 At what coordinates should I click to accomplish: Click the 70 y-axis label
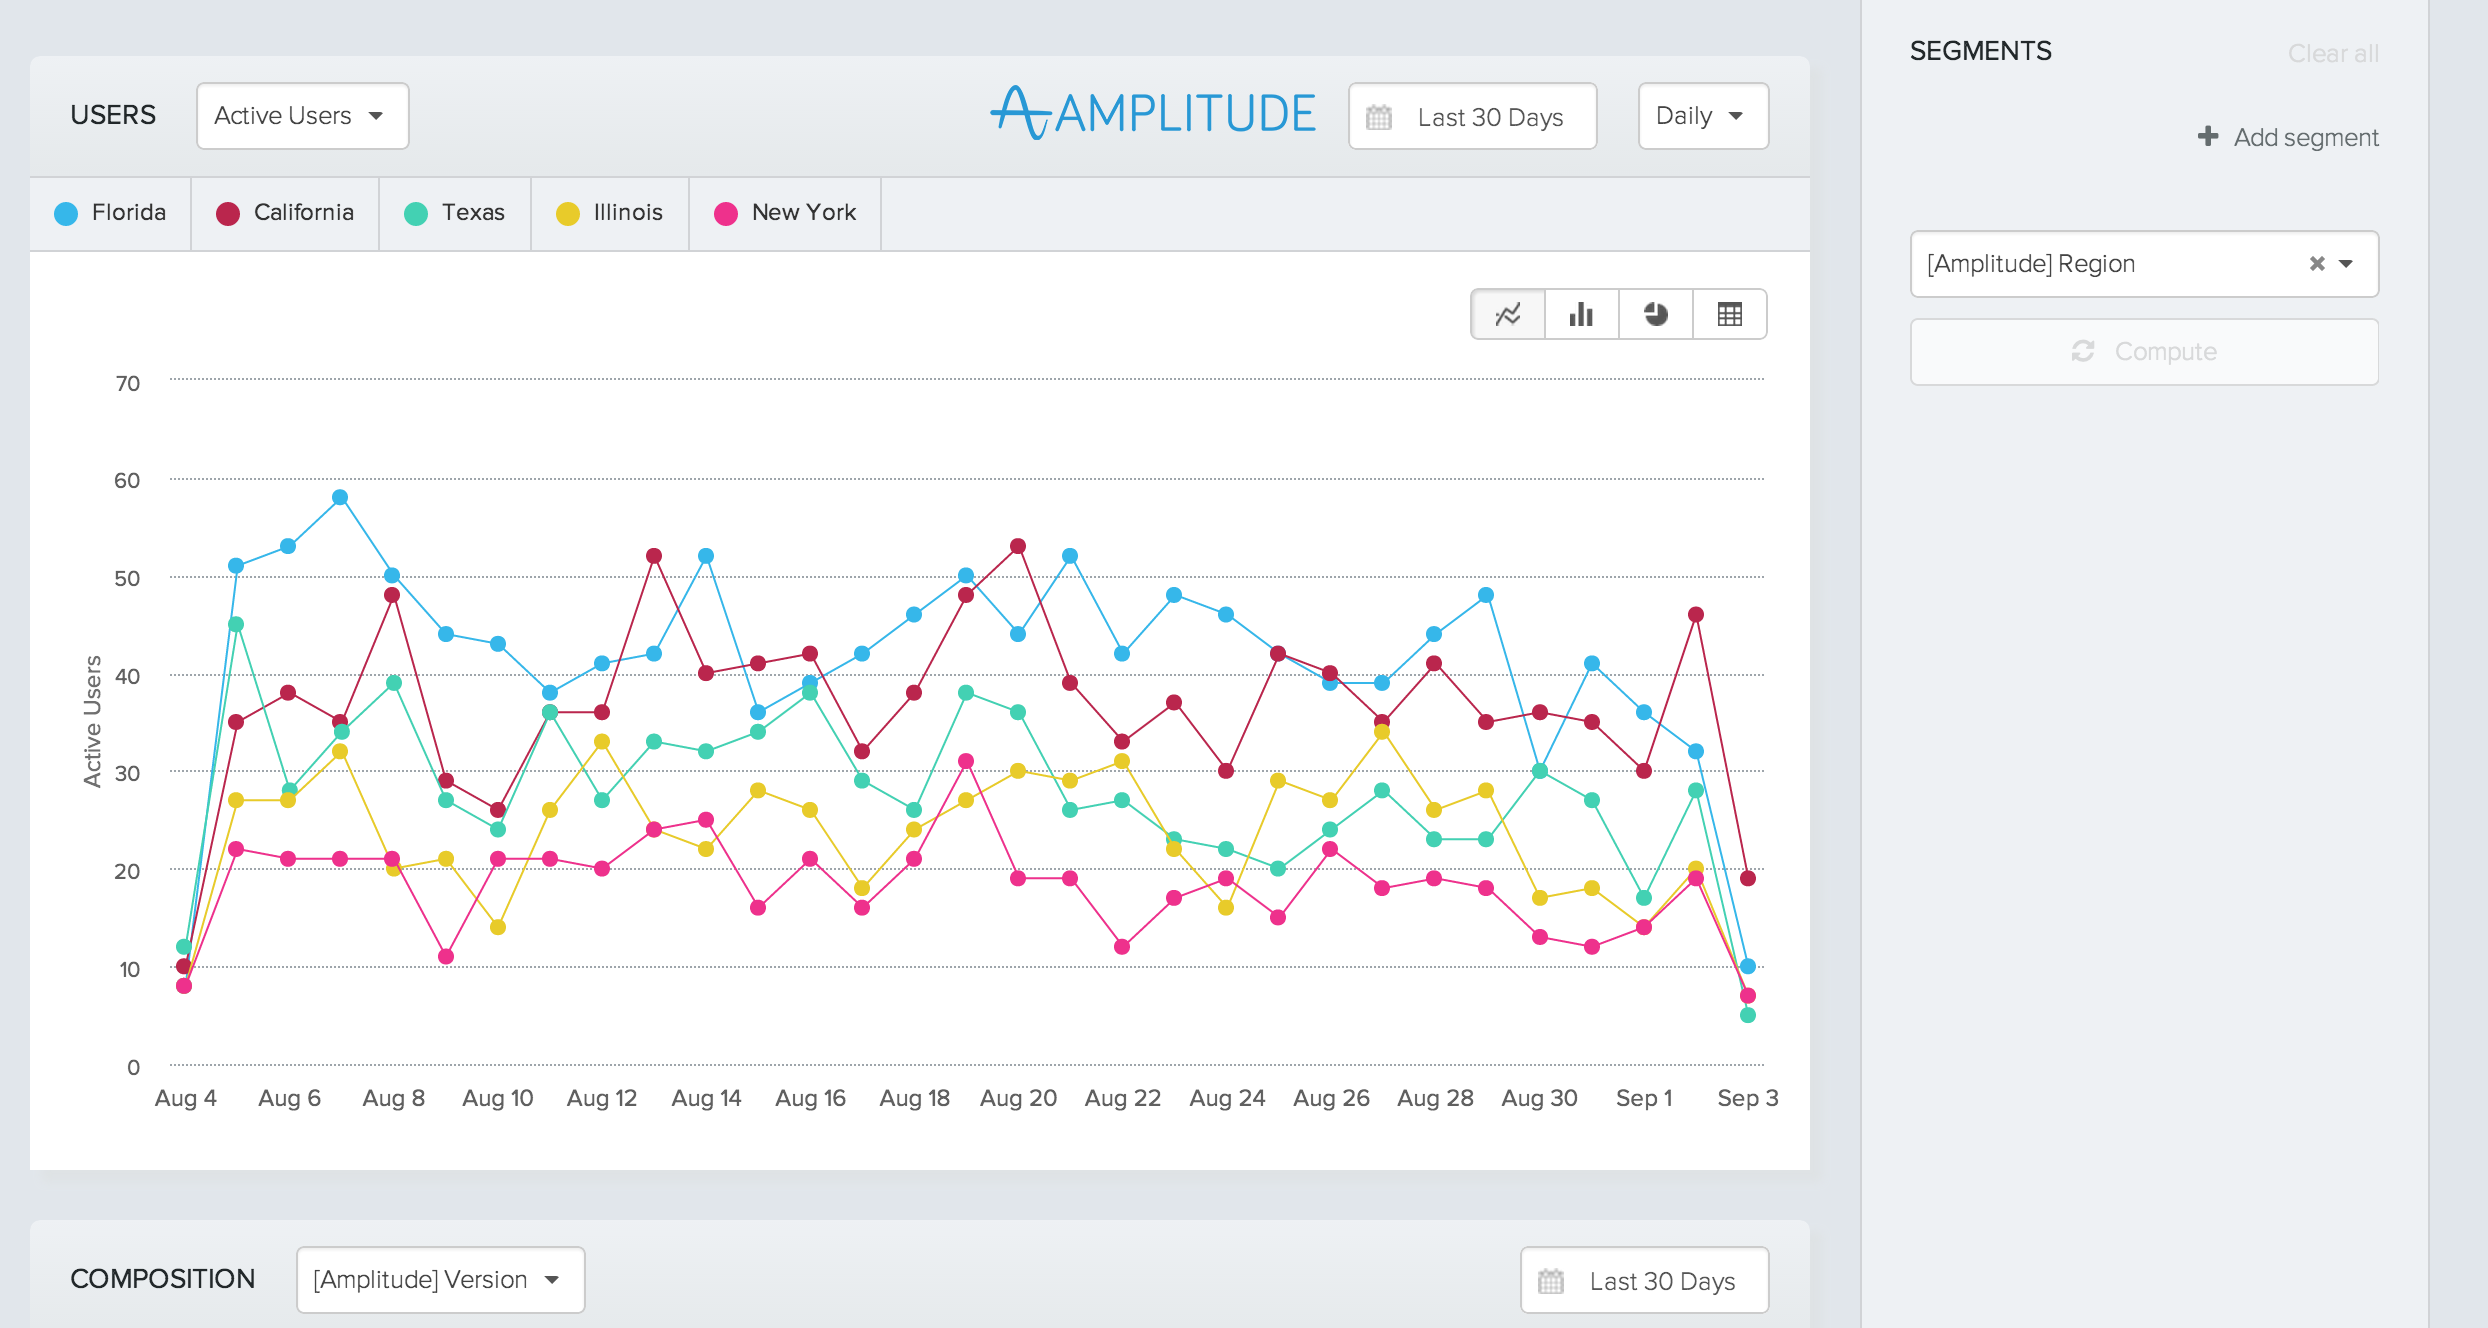point(128,383)
